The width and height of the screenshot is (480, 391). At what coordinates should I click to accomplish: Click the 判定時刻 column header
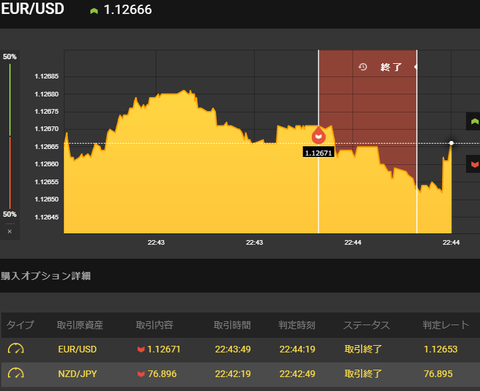coord(297,325)
